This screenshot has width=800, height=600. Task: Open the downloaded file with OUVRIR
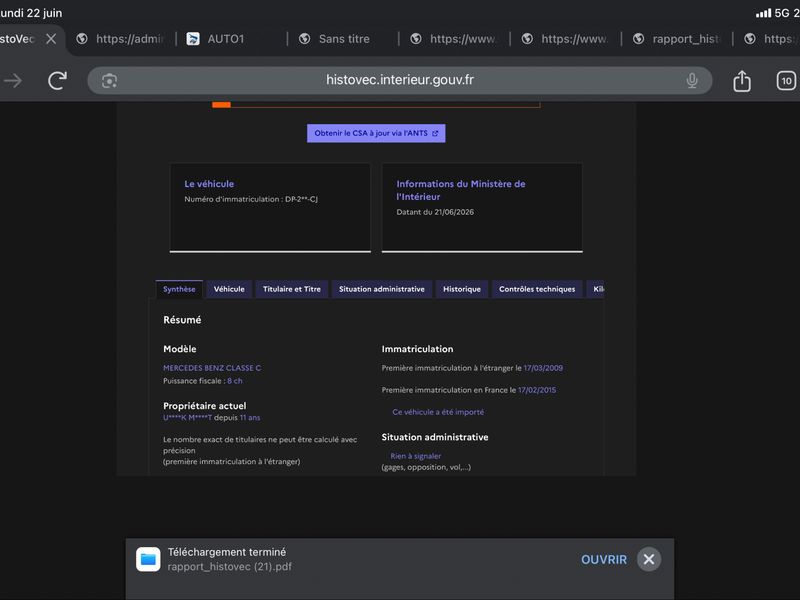604,560
